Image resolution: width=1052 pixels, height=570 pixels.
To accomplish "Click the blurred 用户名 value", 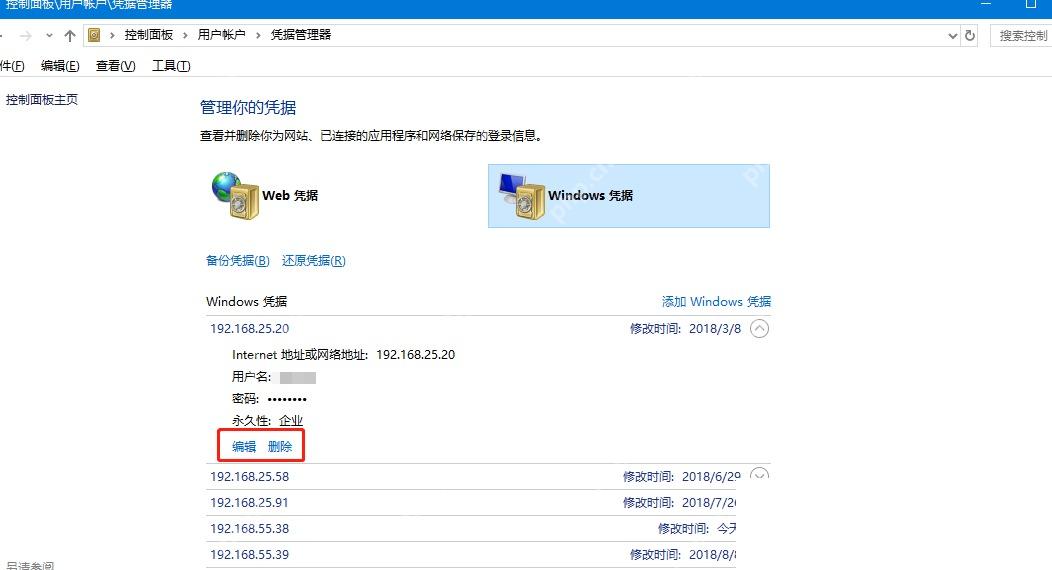I will click(298, 378).
